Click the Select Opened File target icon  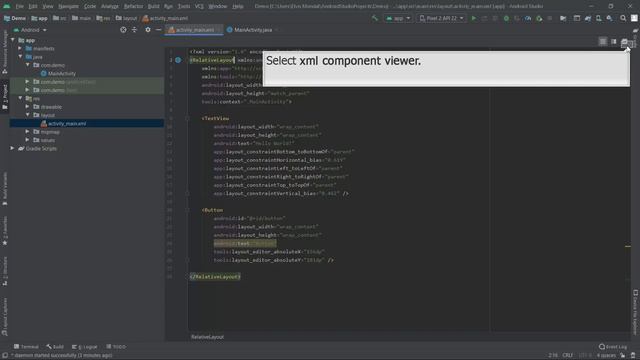click(123, 30)
